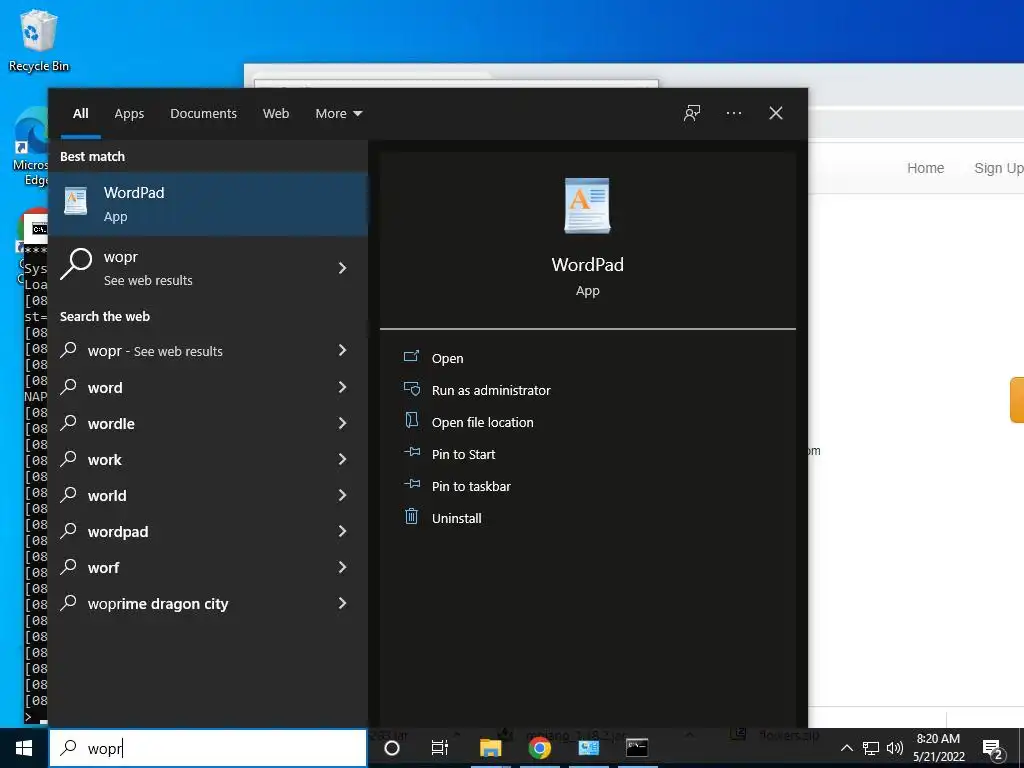
Task: Click the large WordPad icon in preview pane
Action: 587,206
